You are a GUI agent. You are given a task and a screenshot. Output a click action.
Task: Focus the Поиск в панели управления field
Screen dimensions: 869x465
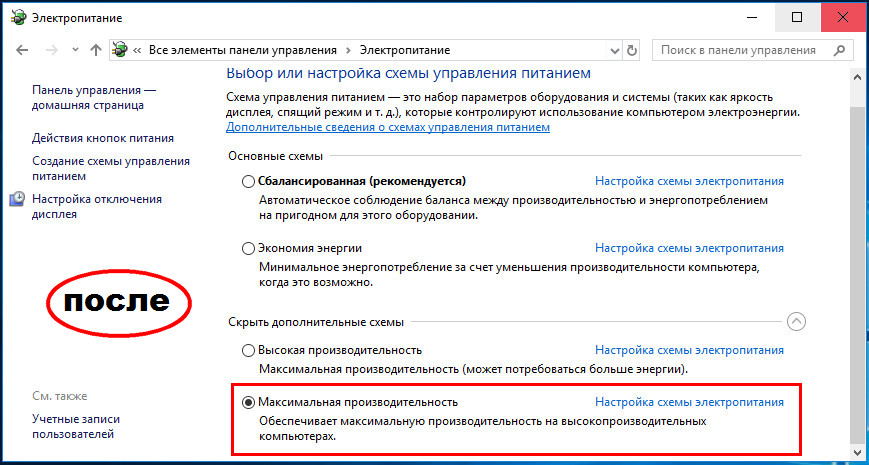[752, 50]
